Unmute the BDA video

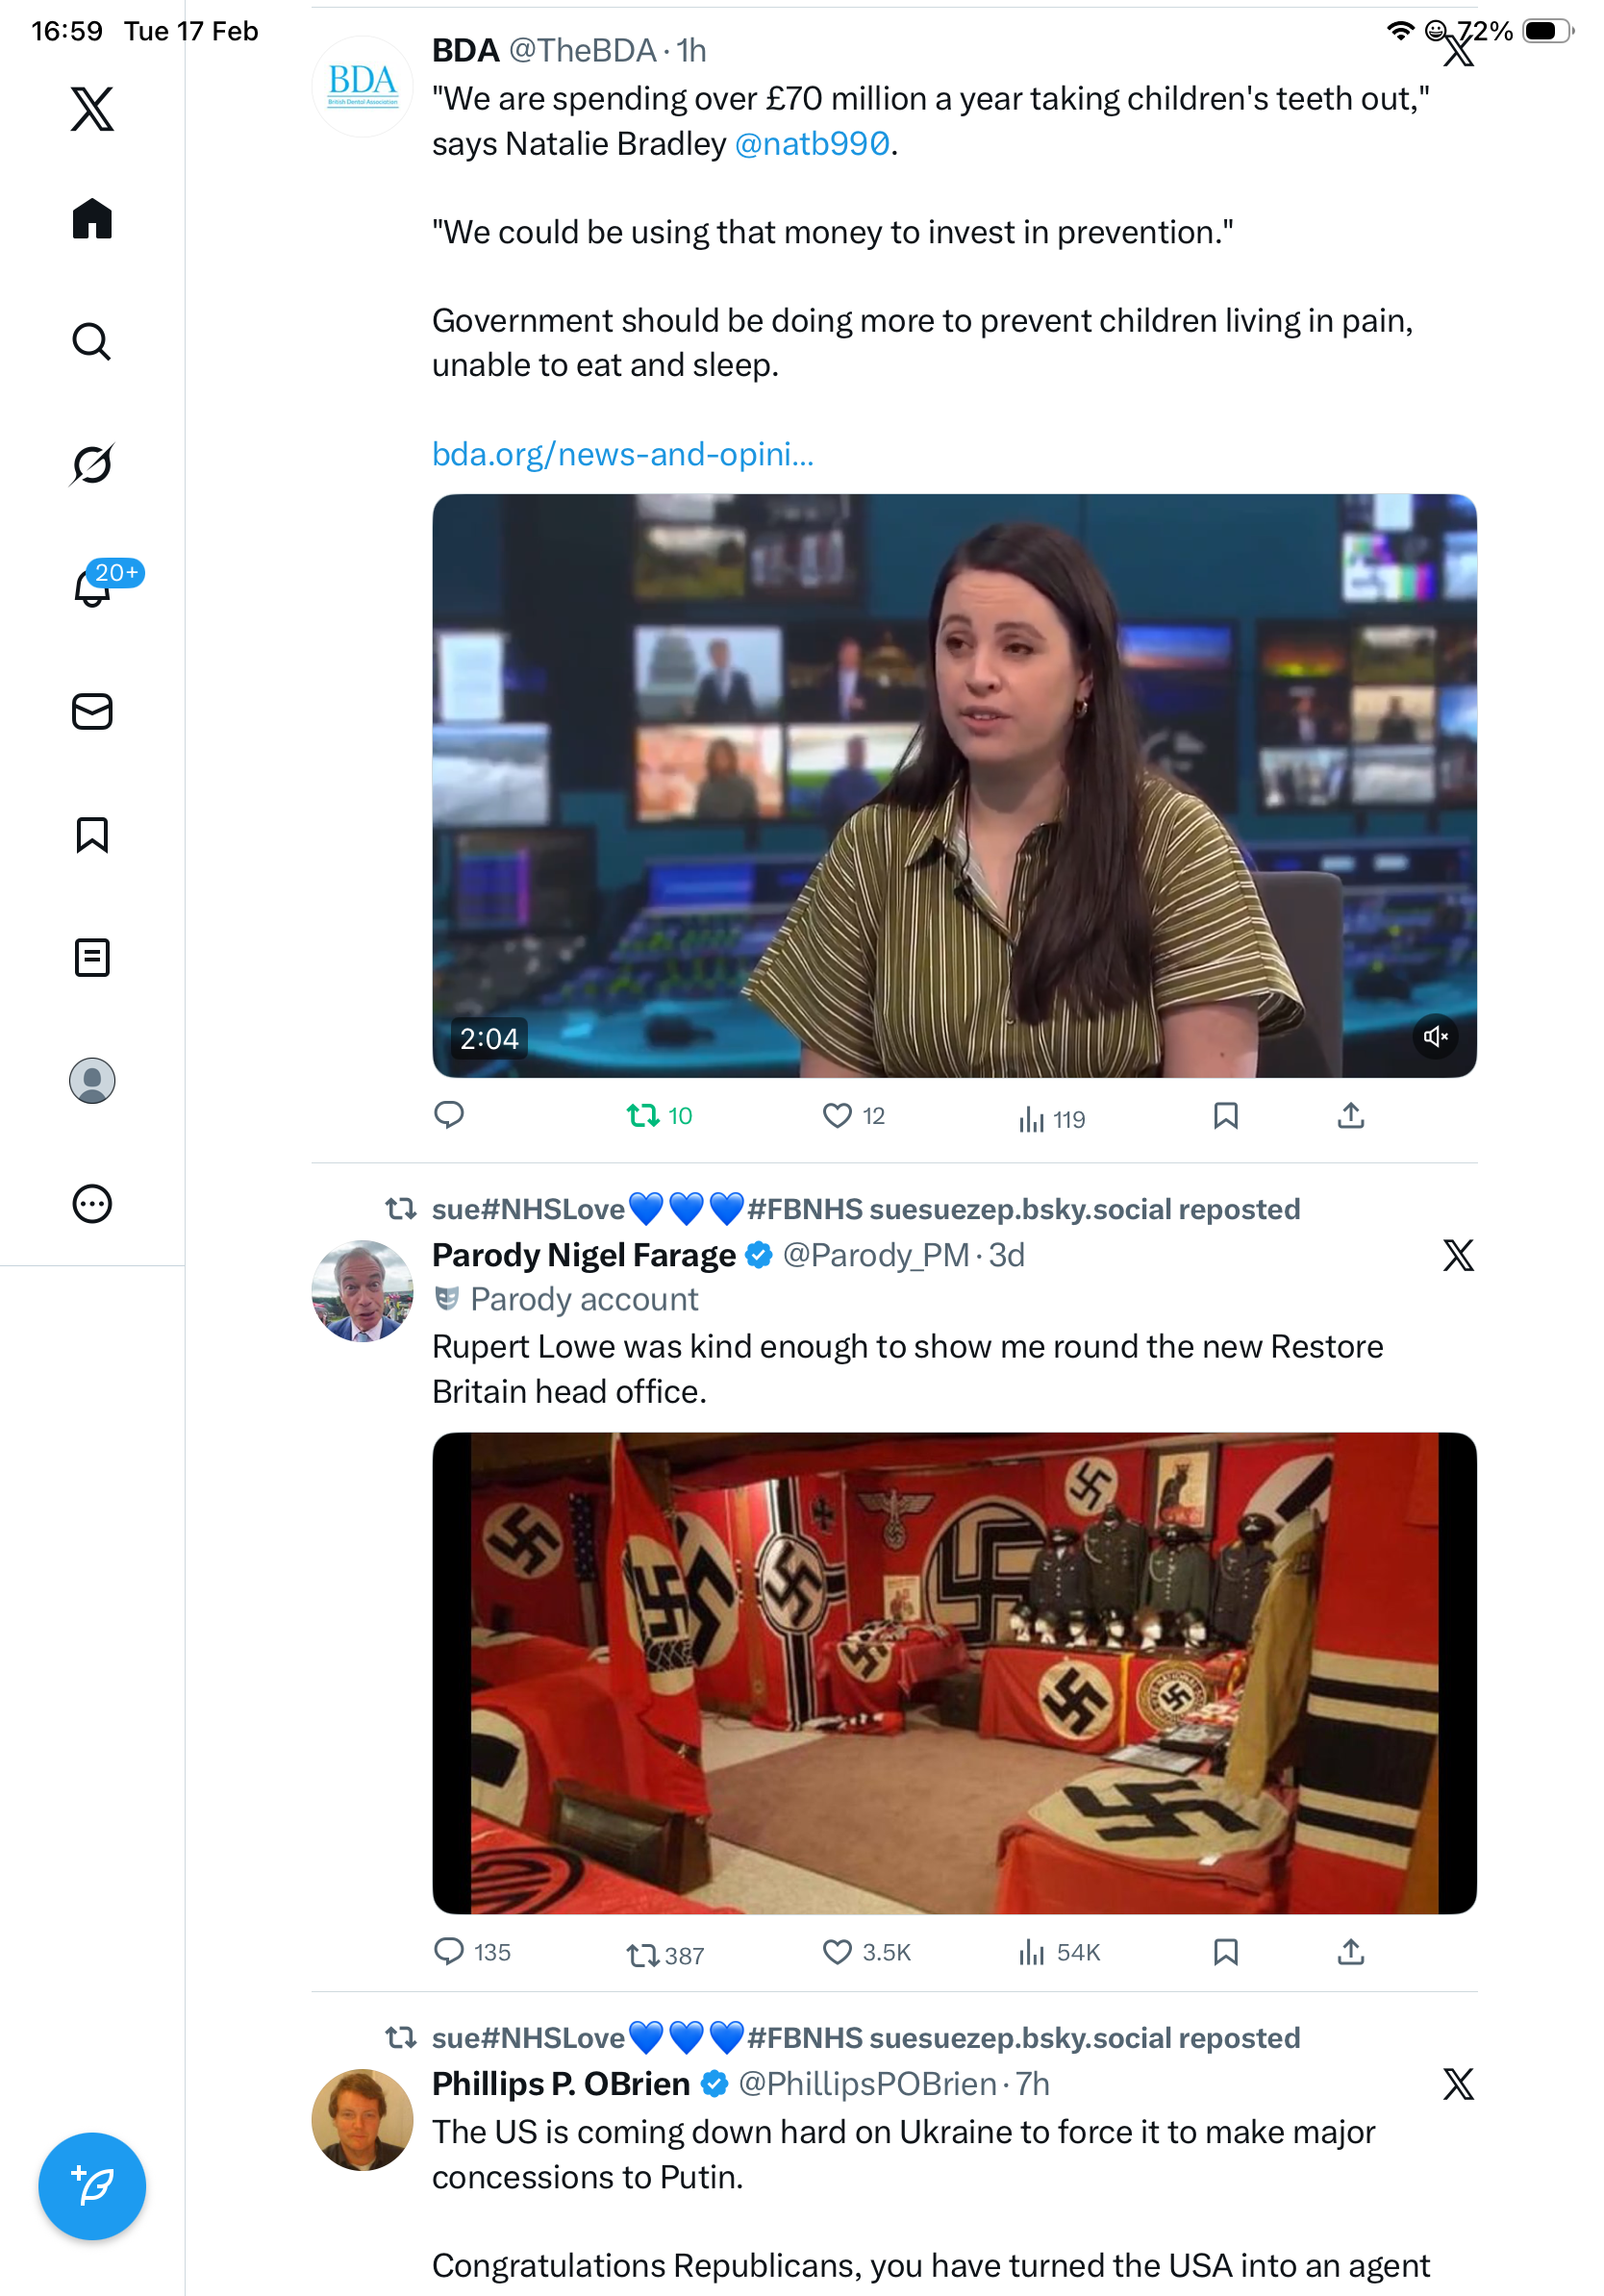tap(1435, 1036)
